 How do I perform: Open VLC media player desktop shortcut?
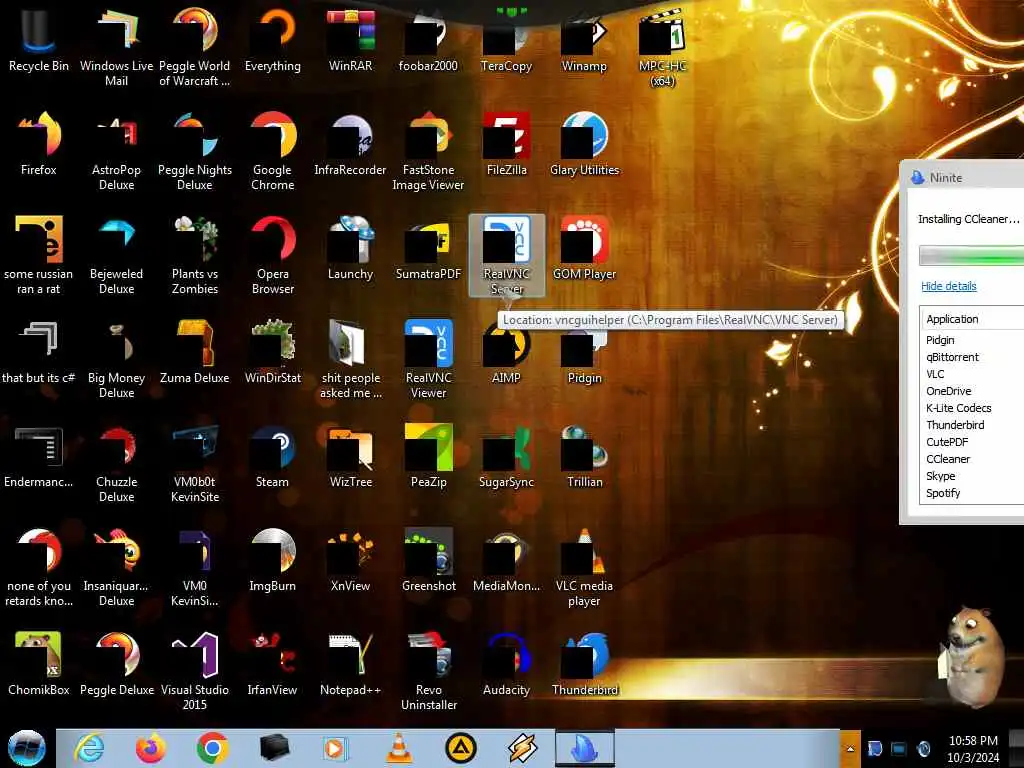(584, 566)
